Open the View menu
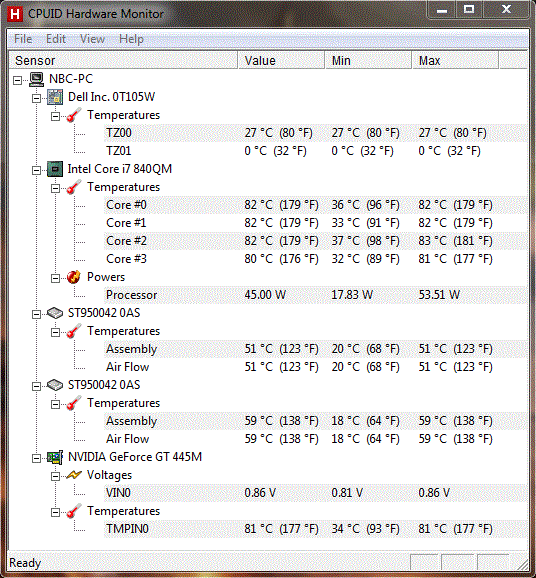Screen dimensions: 536x578 92,39
